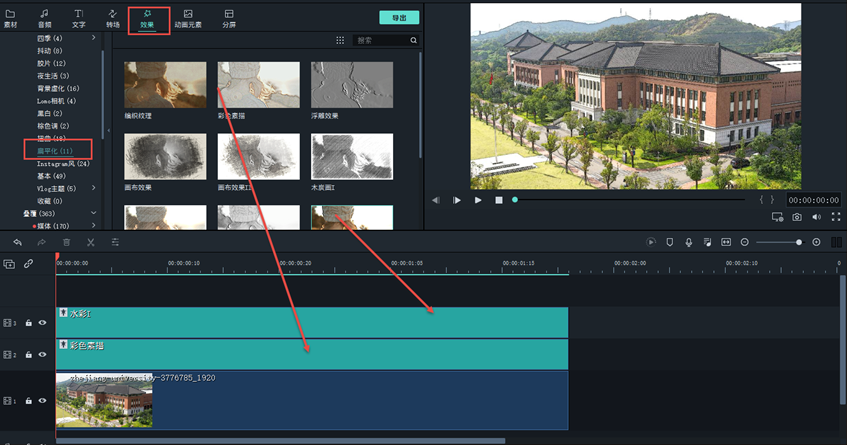Viewport: 847px width, 445px height.
Task: Open the voiceover microphone recorder
Action: pyautogui.click(x=688, y=242)
